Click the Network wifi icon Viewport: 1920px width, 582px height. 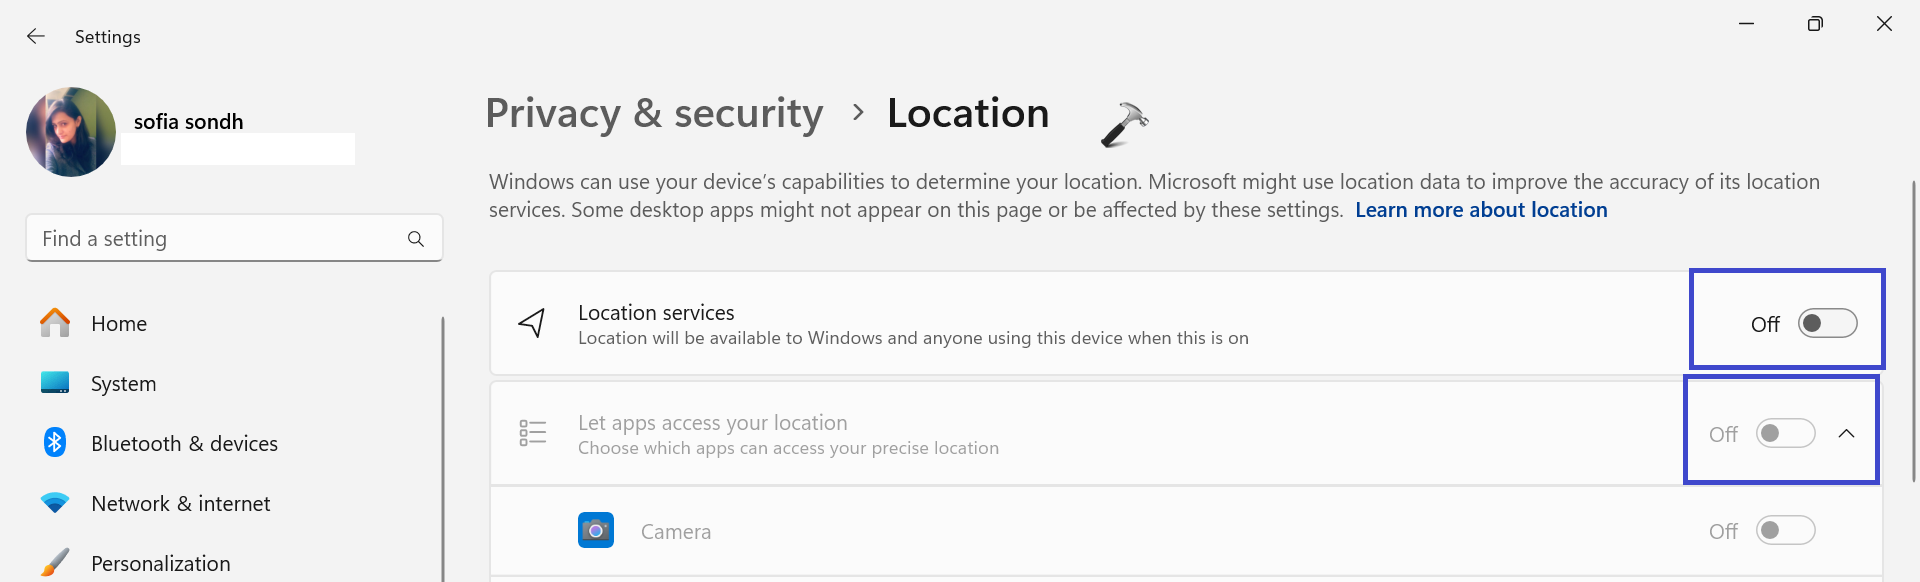click(55, 503)
